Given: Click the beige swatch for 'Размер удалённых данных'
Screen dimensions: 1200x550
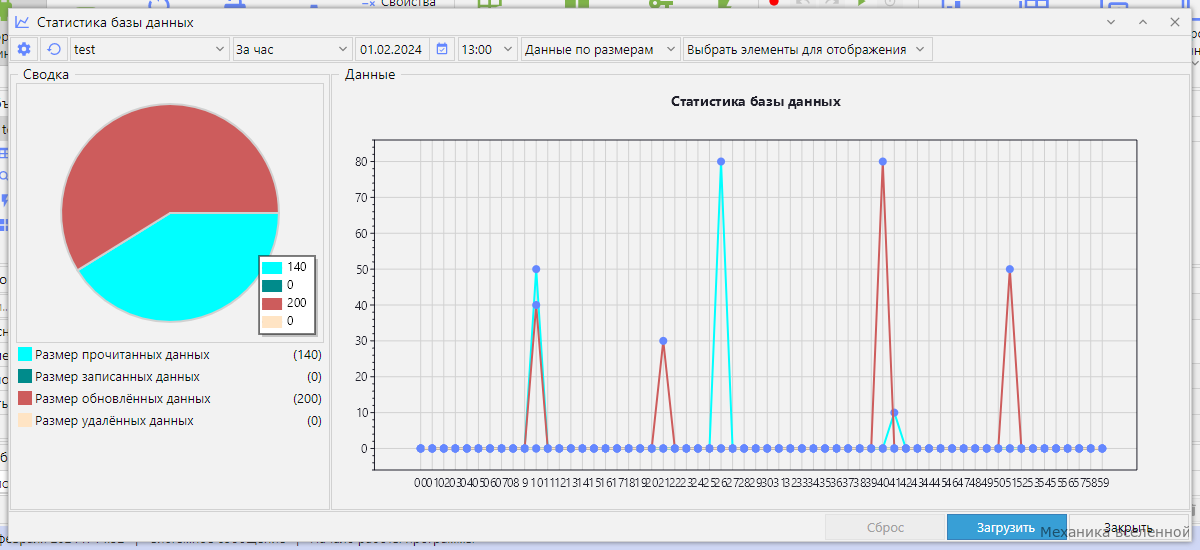Looking at the screenshot, I should (x=25, y=421).
